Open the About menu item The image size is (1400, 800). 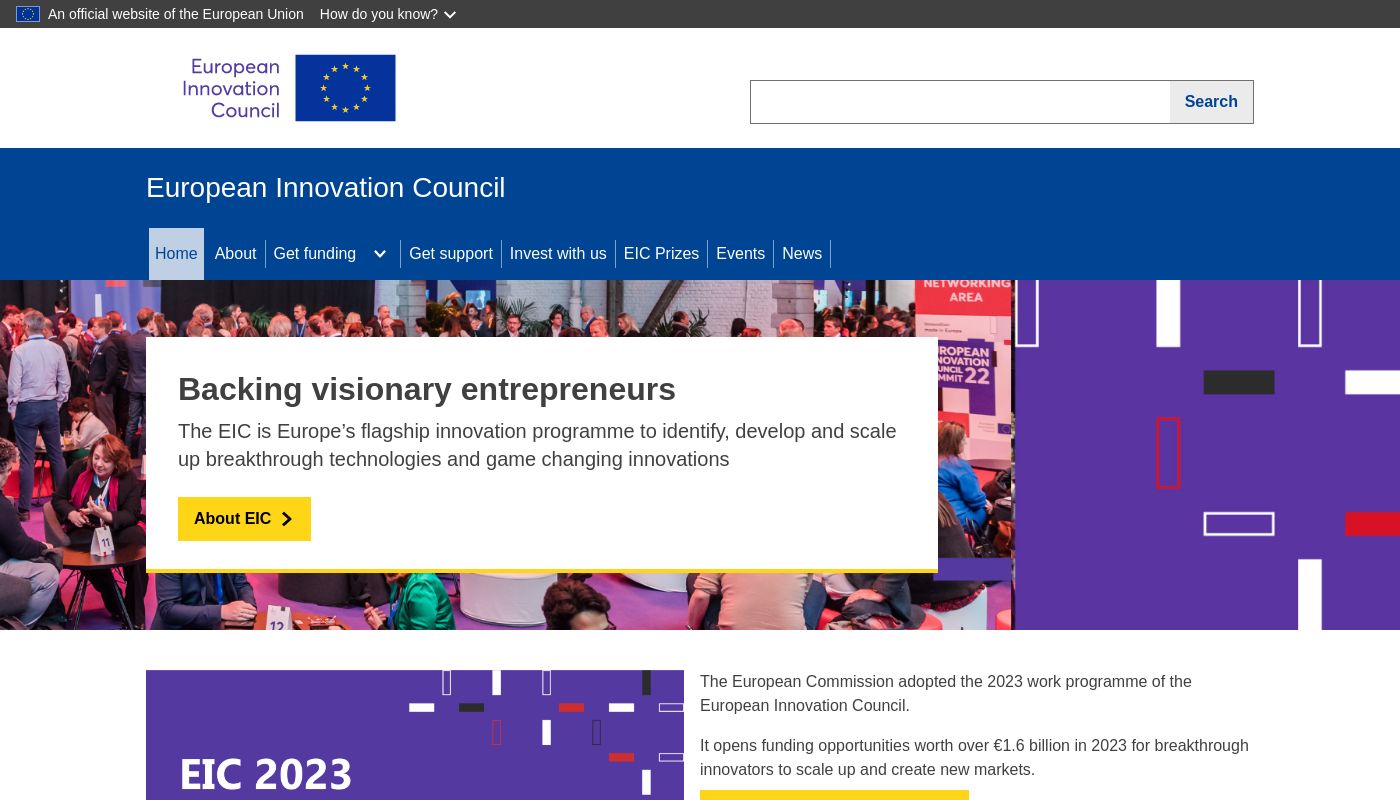pos(235,253)
